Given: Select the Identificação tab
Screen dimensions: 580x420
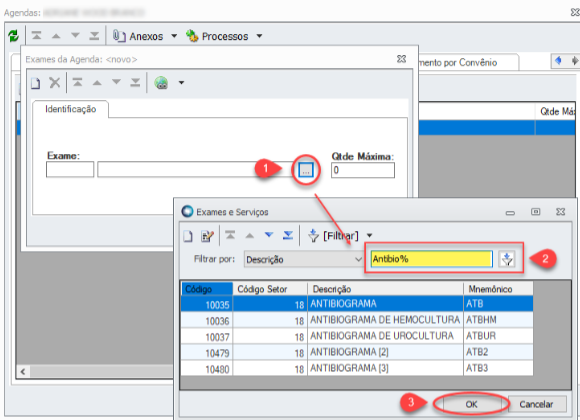Looking at the screenshot, I should 71,109.
